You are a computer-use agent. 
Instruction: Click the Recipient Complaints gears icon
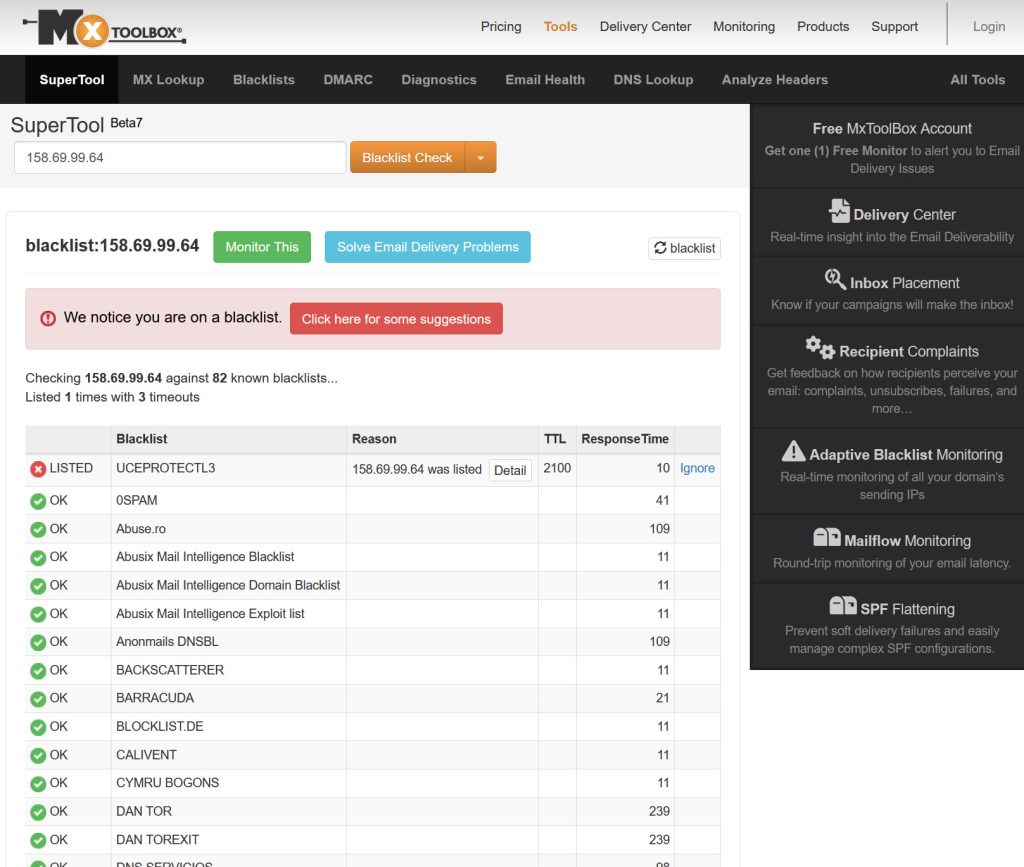[820, 348]
